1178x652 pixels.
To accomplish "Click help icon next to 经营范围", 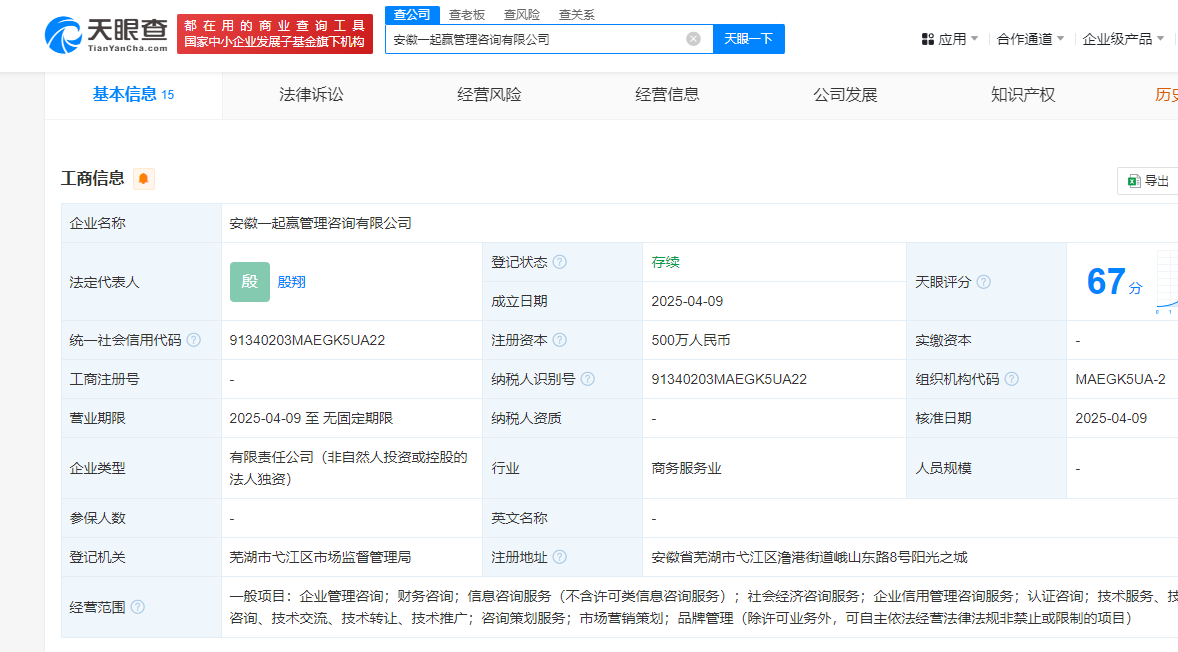I will 137,607.
